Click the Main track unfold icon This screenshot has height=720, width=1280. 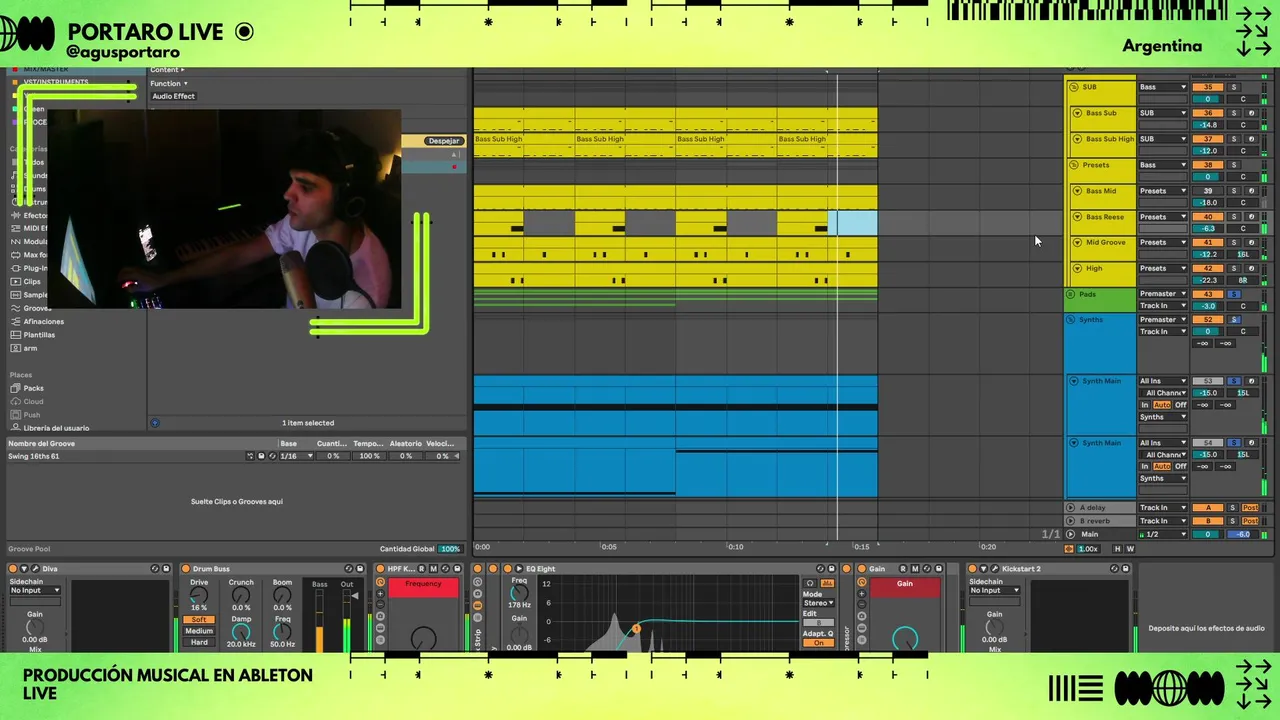[1070, 534]
